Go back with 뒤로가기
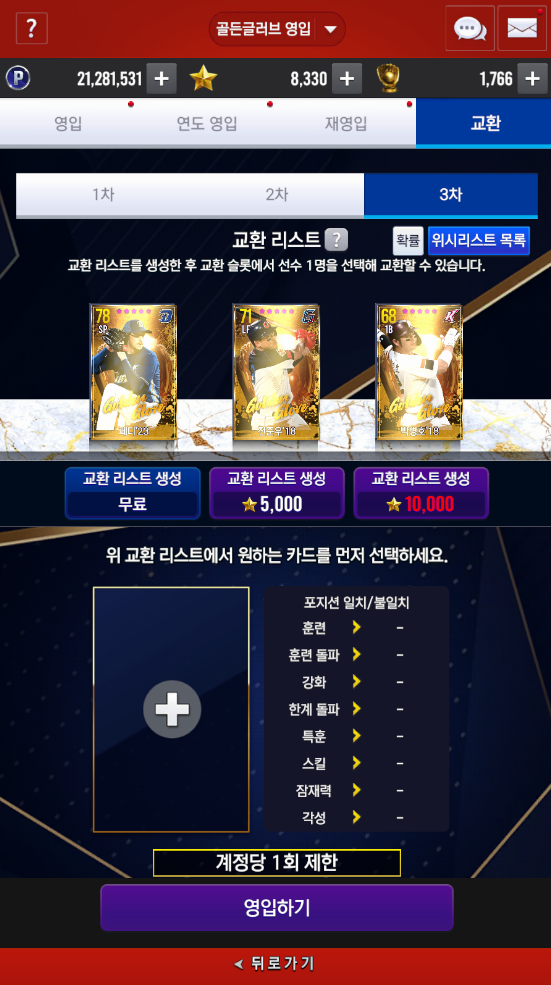 pos(275,963)
